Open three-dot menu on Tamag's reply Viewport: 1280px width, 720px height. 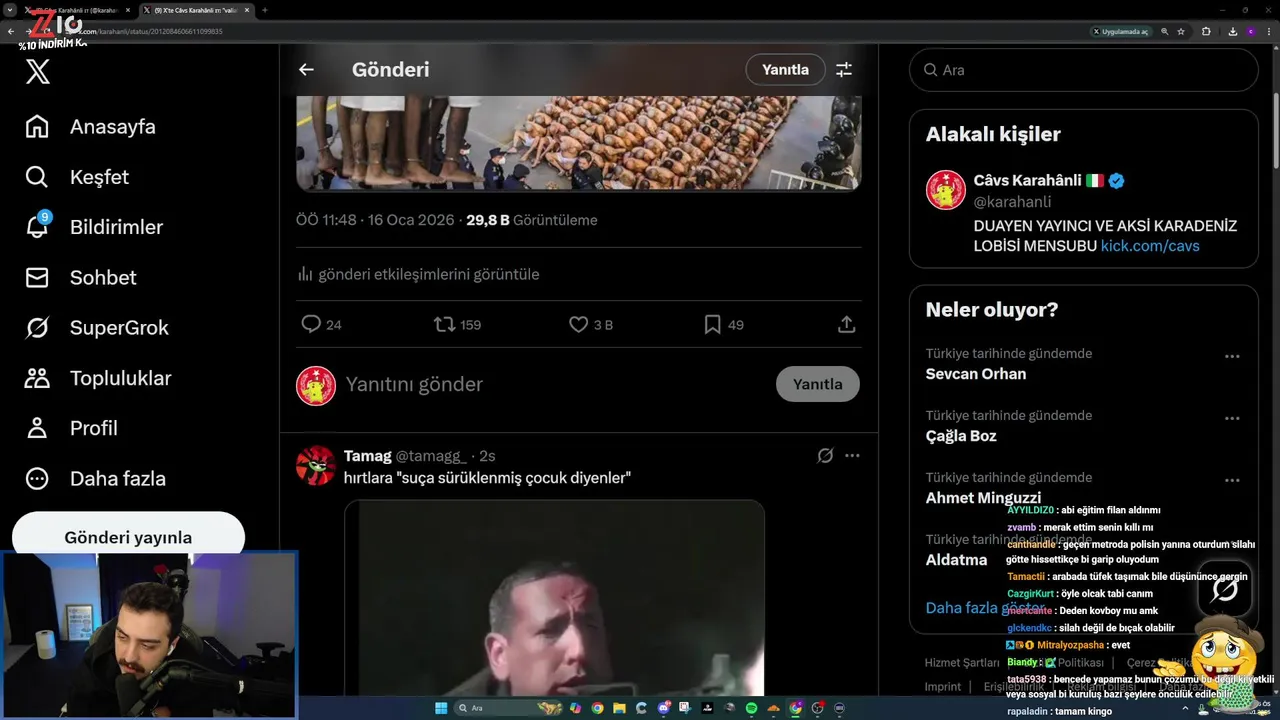(852, 456)
